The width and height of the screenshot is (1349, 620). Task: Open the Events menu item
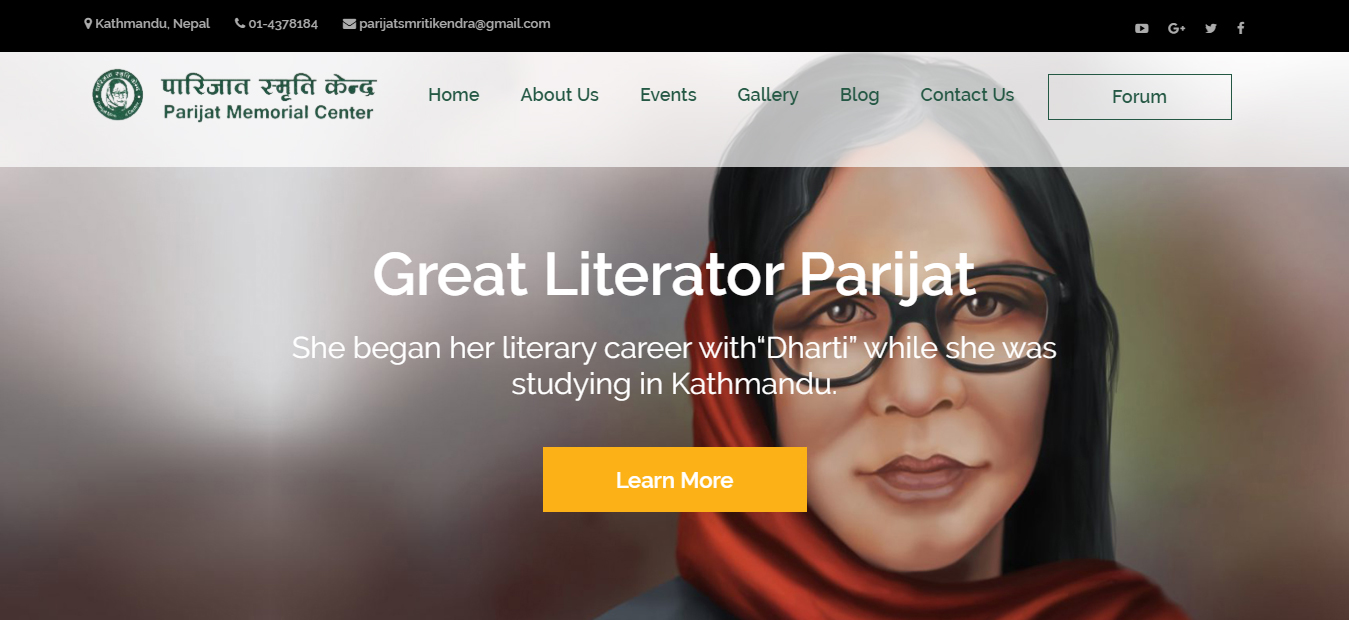(x=668, y=95)
